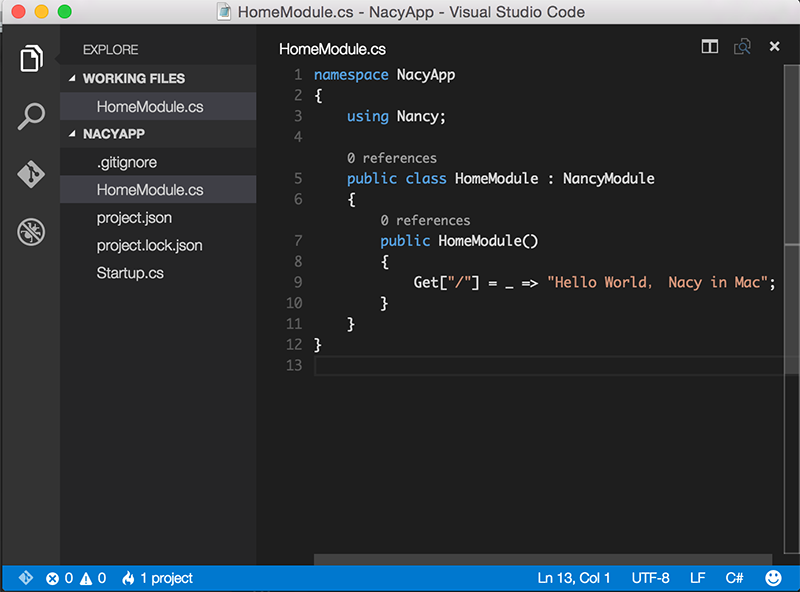Image resolution: width=800 pixels, height=592 pixels.
Task: Place cursor on empty line 13
Action: 548,366
